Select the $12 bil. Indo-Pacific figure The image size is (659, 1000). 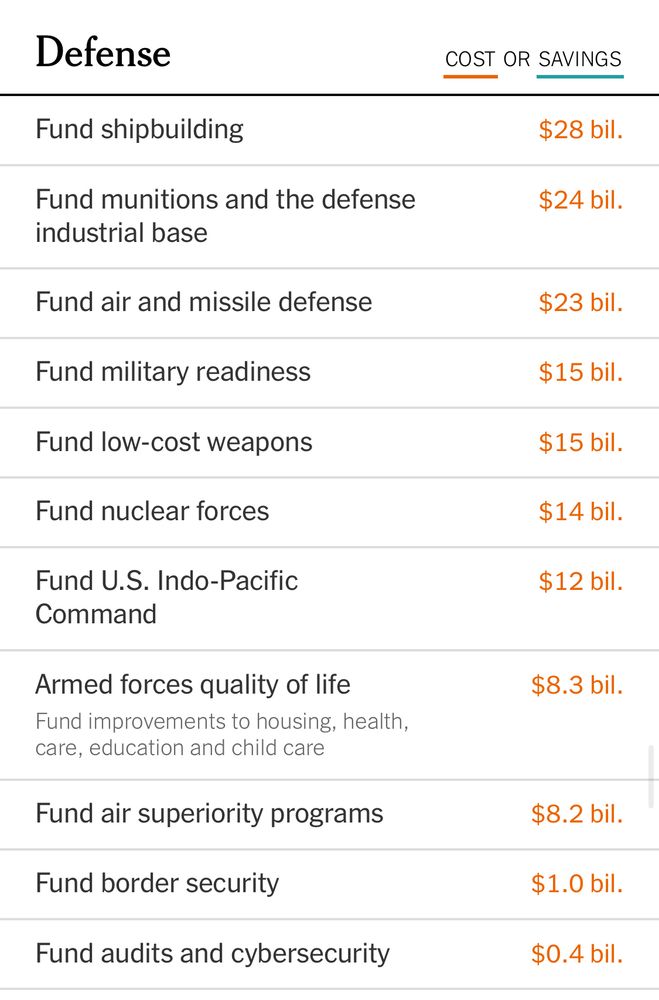[x=580, y=581]
